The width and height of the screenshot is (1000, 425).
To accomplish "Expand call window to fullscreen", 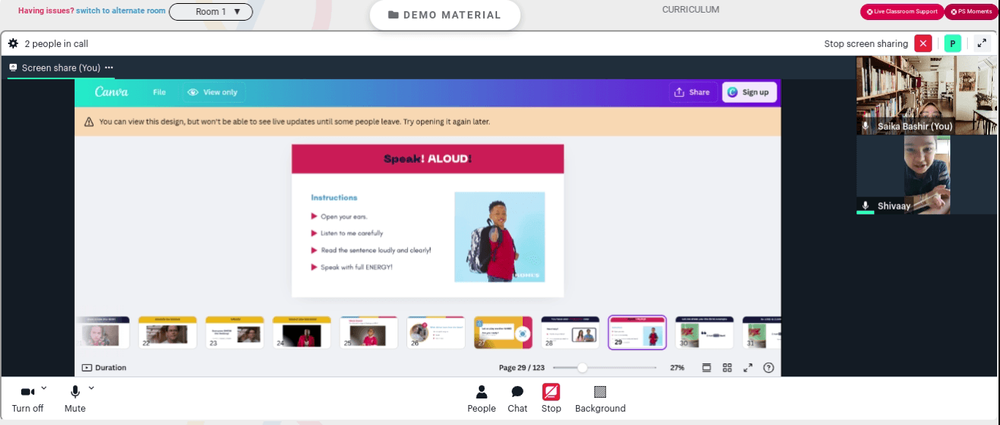I will 981,43.
